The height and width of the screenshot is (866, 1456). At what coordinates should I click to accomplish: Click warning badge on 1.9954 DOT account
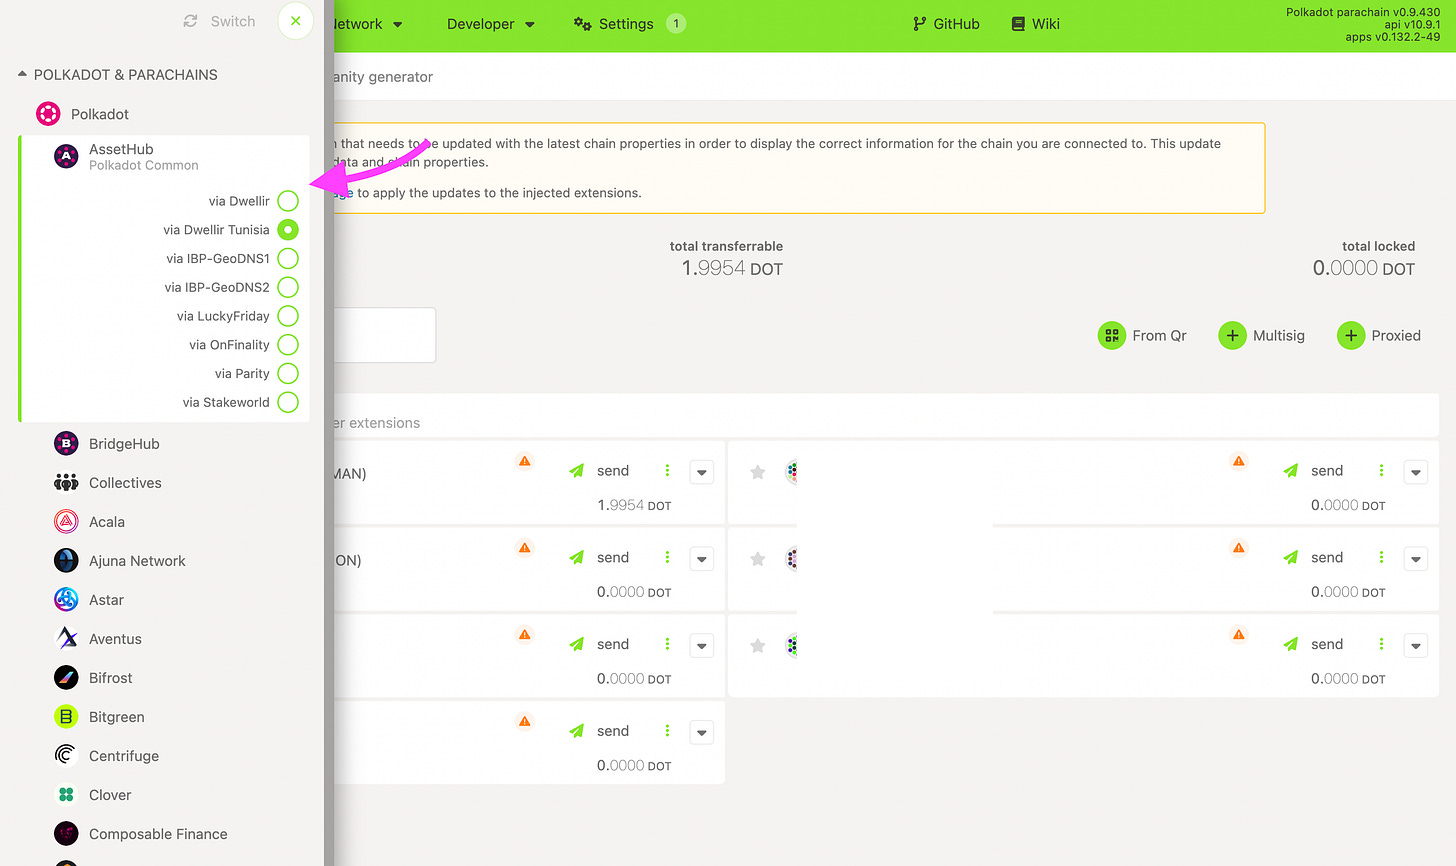[x=524, y=461]
